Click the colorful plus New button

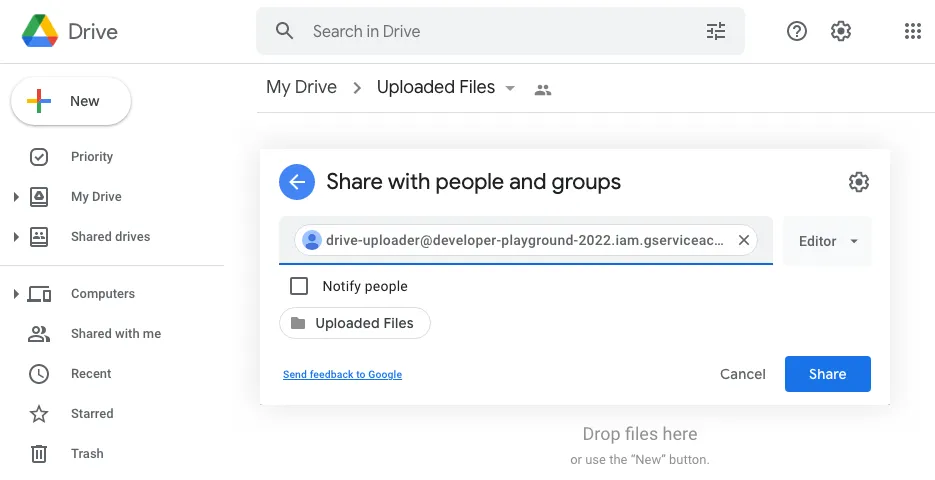pos(71,101)
